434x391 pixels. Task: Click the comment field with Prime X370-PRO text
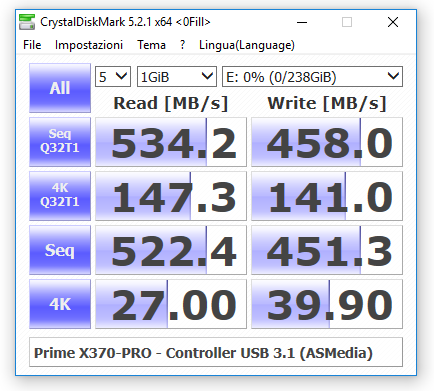(216, 352)
